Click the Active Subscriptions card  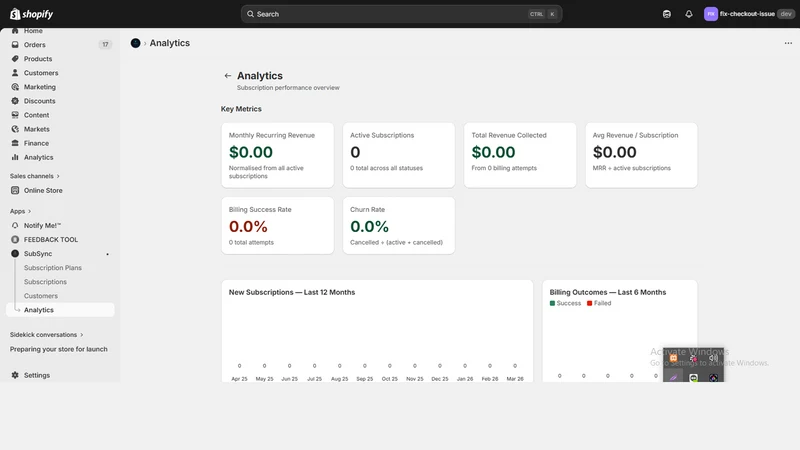point(399,155)
